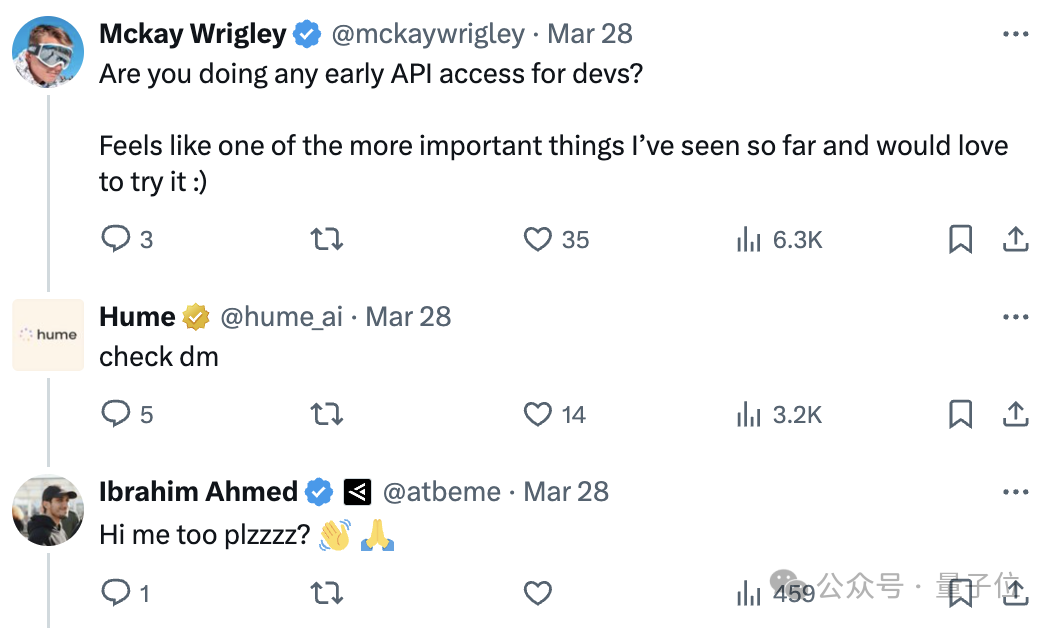Open the @mckaywrigley profile handle
Screen dimensions: 1054x628
pos(428,34)
